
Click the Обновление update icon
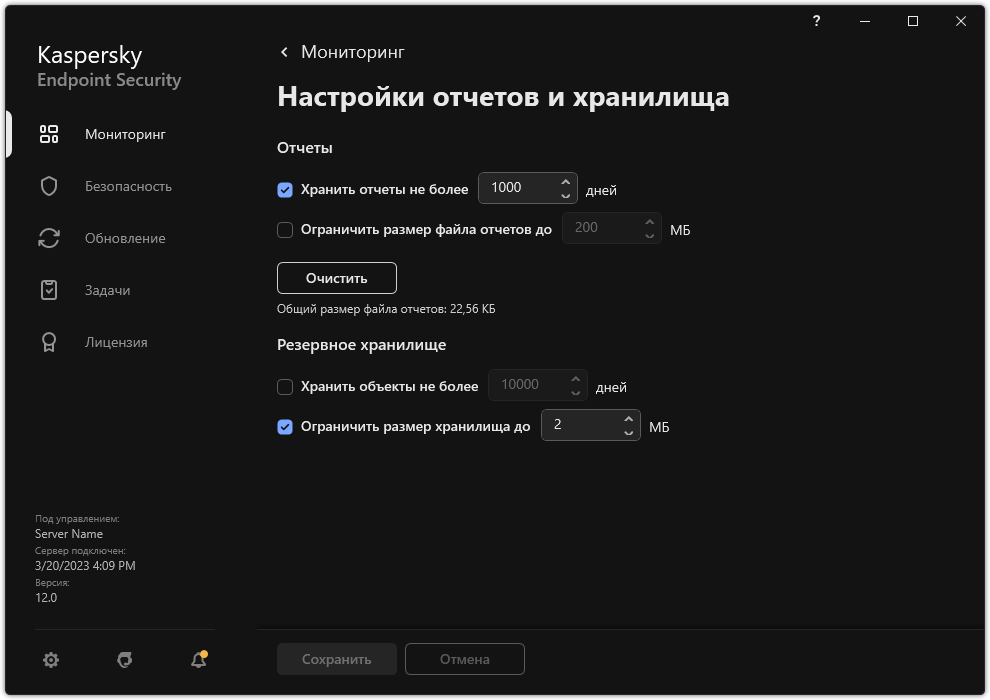coord(48,238)
